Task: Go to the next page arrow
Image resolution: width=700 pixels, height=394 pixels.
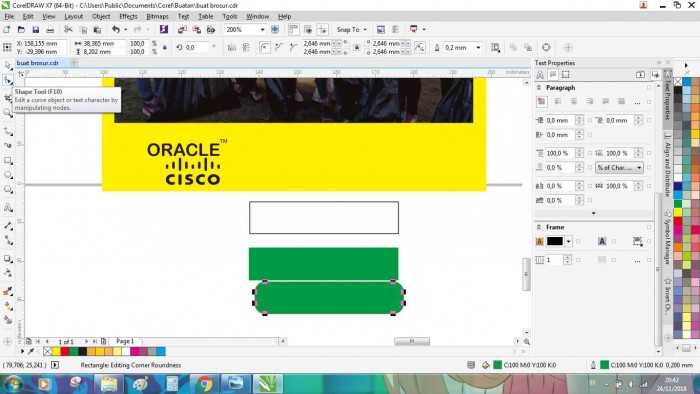Action: [86, 341]
